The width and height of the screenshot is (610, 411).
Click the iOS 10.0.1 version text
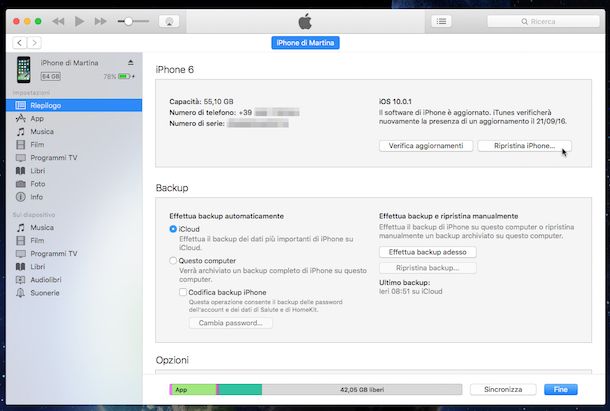pos(395,102)
